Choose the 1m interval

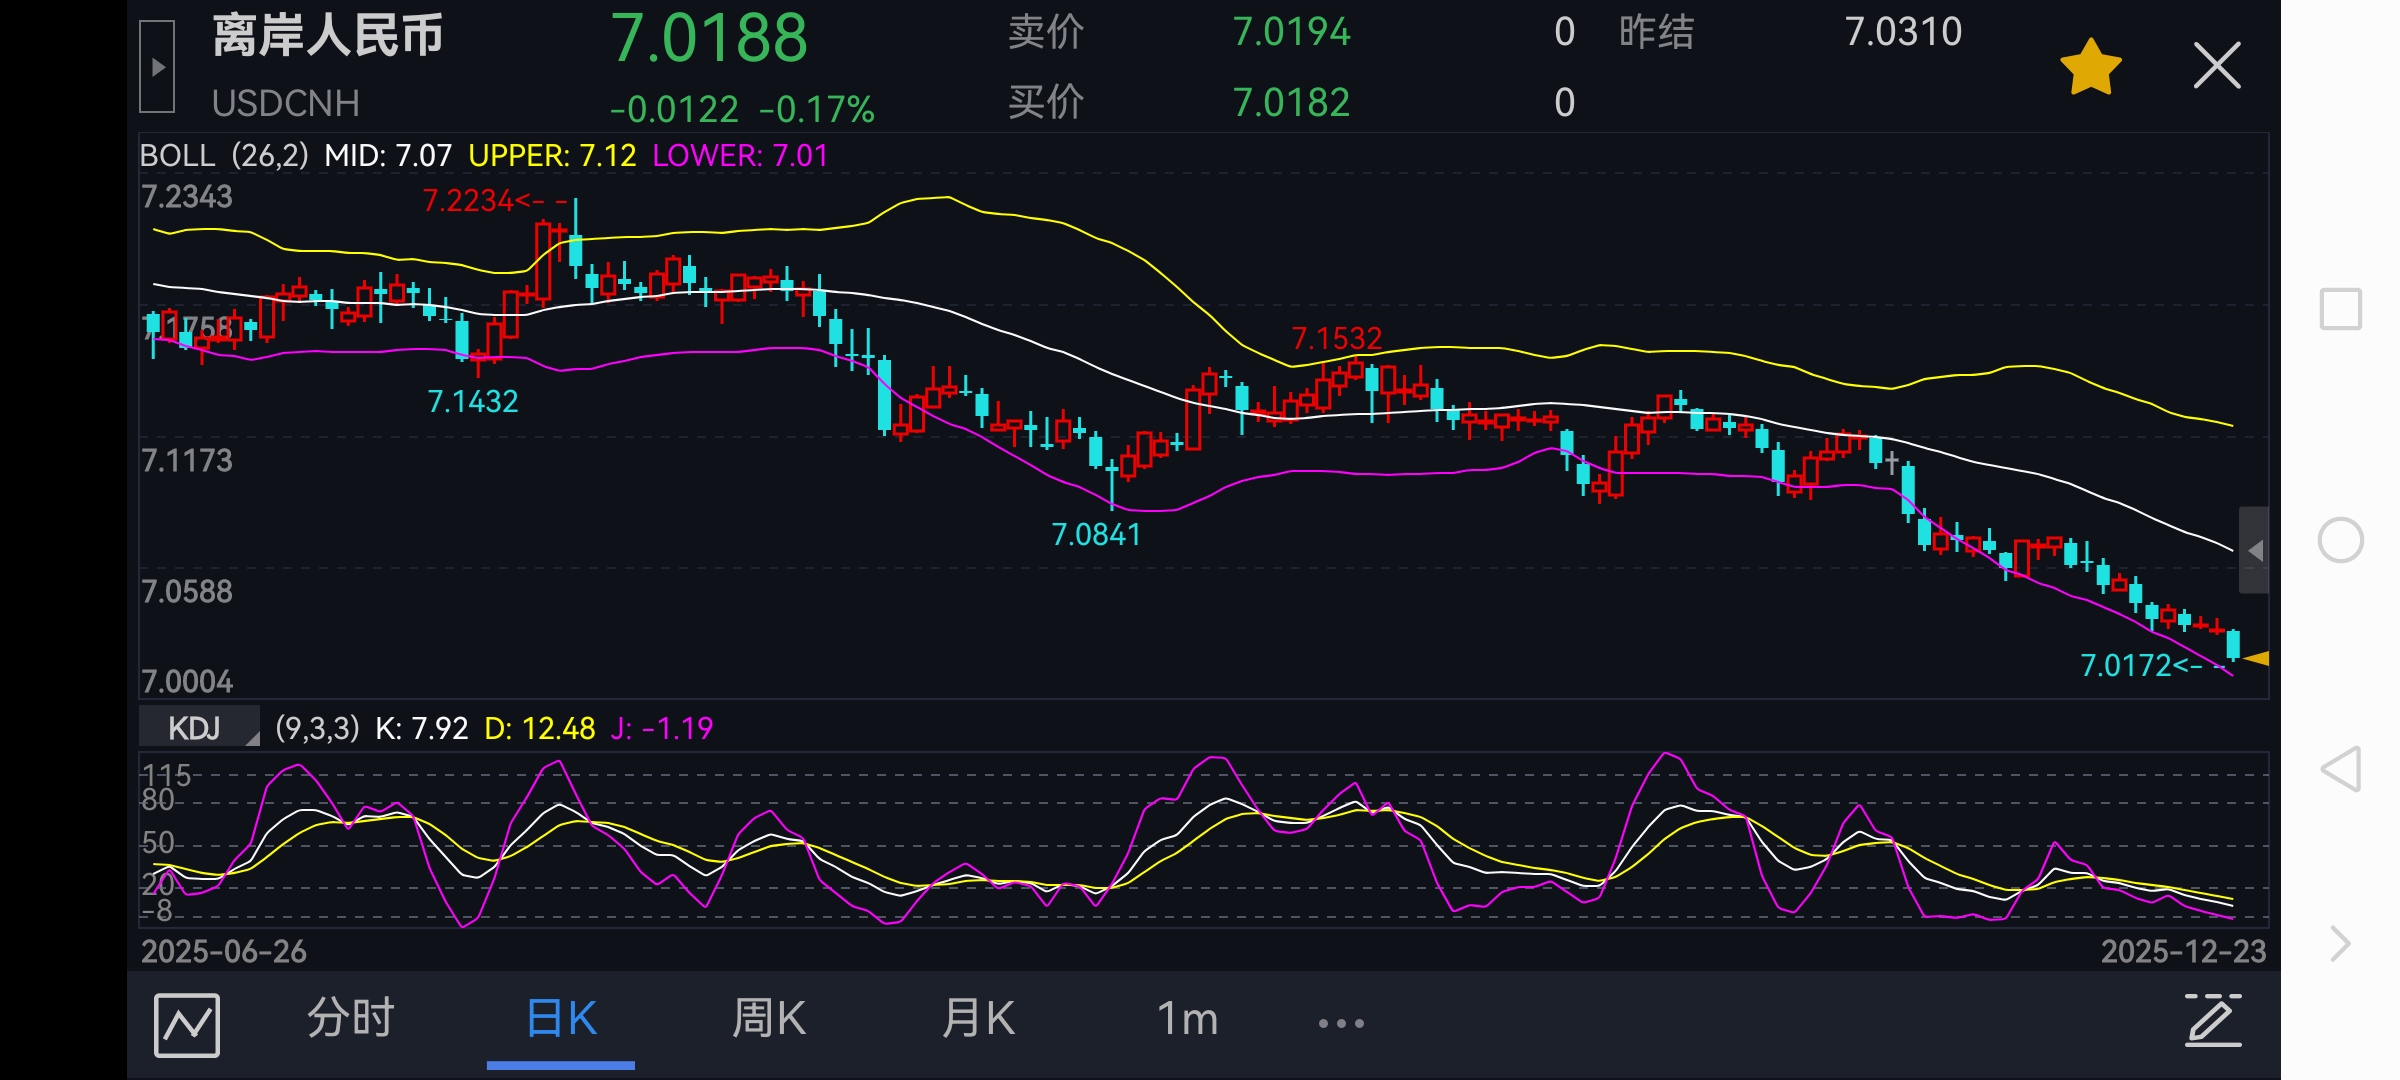pyautogui.click(x=1187, y=1019)
